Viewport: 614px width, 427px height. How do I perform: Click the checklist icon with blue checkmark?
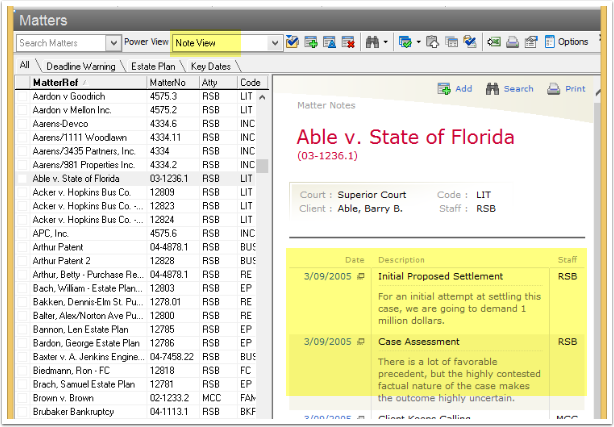[x=470, y=42]
